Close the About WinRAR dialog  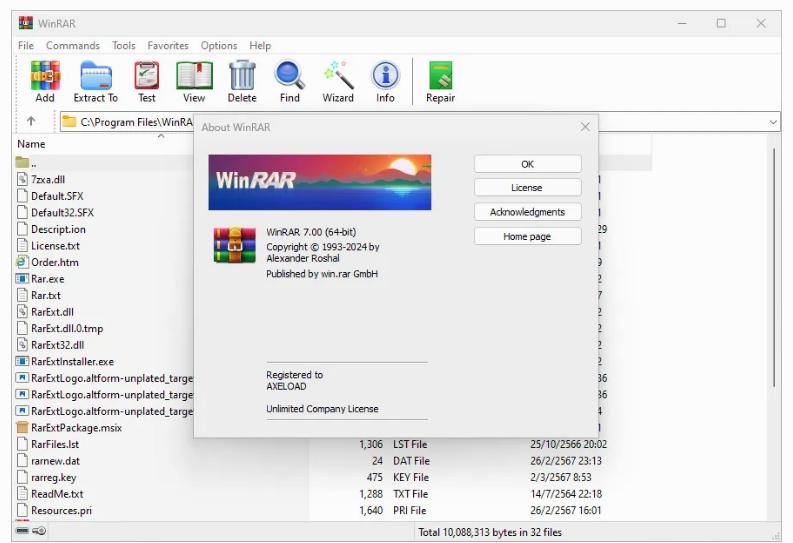pyautogui.click(x=585, y=127)
